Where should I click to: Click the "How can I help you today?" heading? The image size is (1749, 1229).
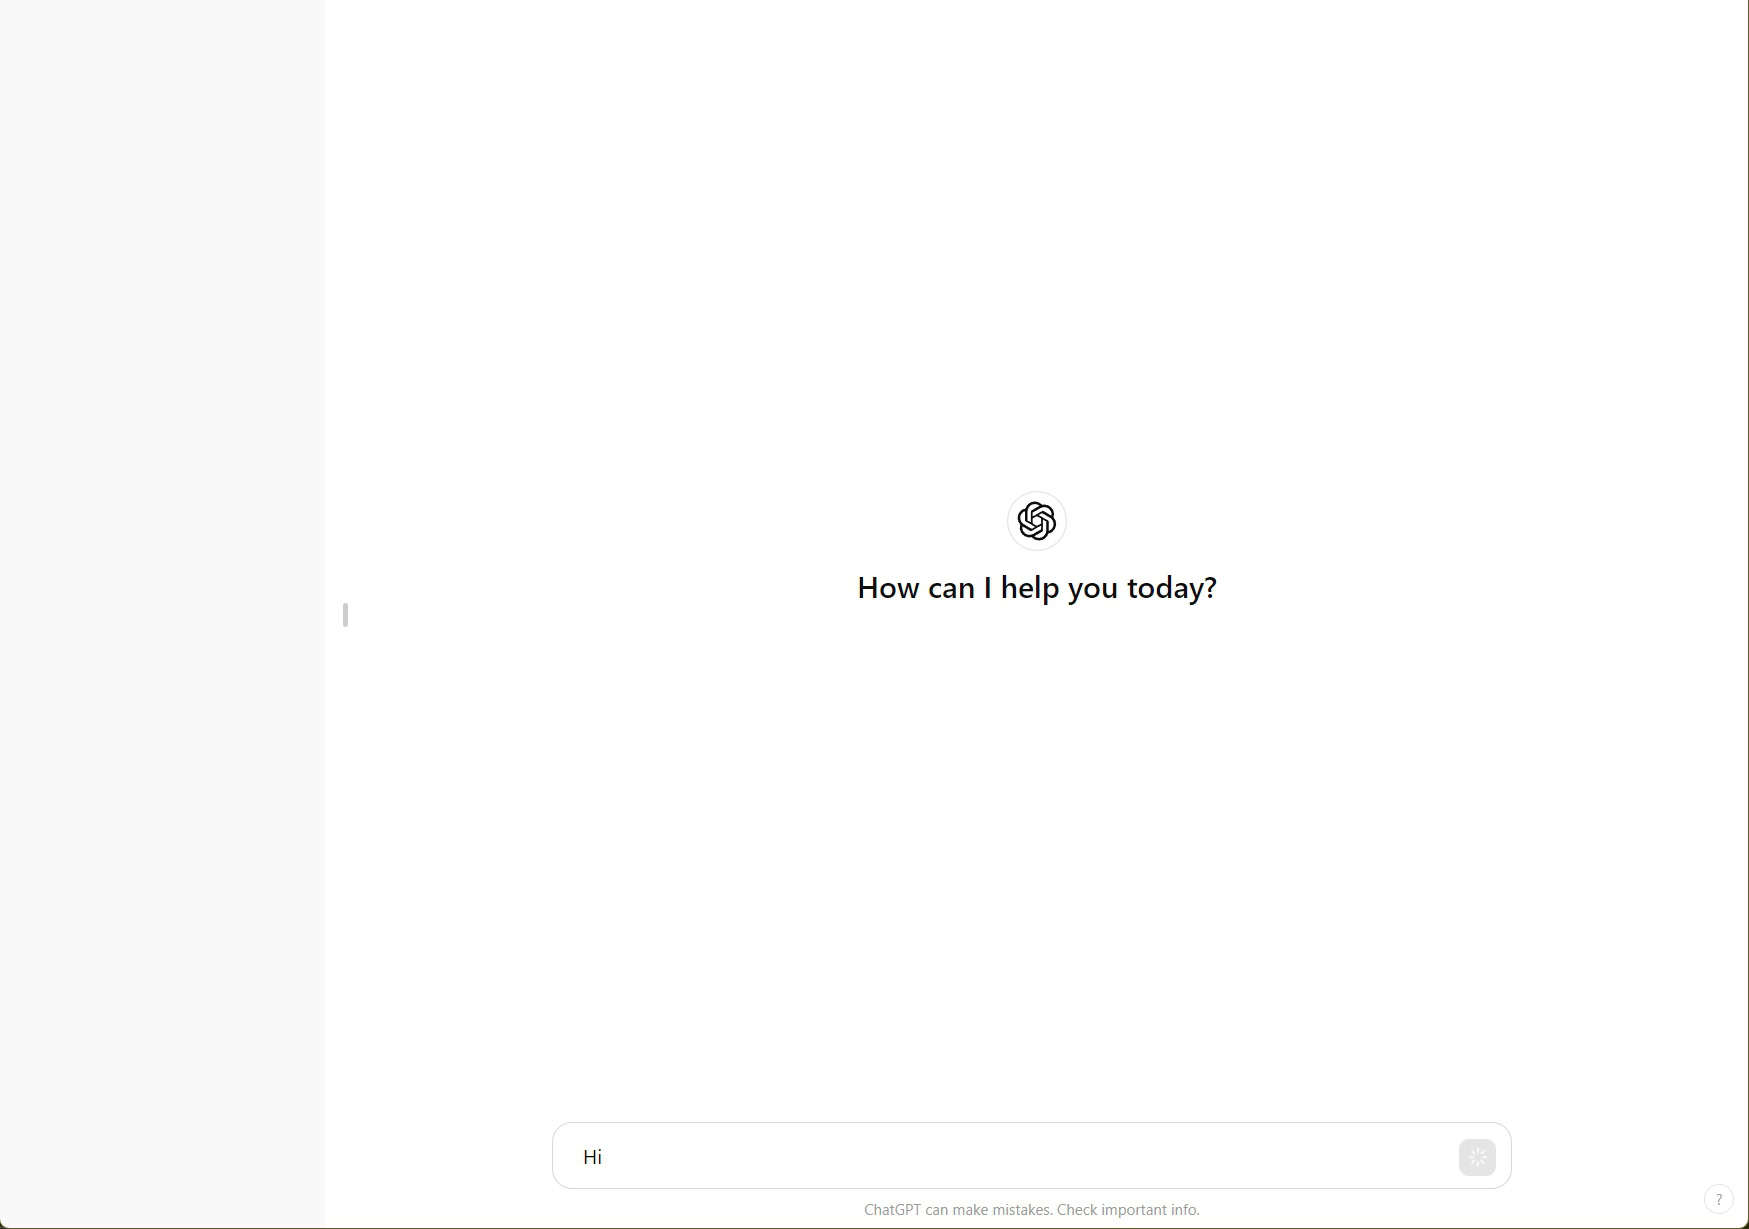coord(1037,588)
